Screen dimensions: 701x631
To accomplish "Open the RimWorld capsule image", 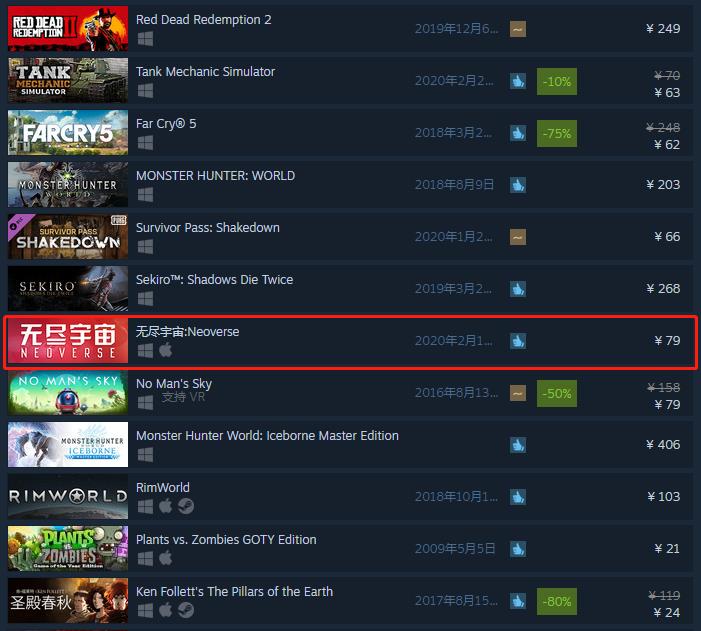I will (x=68, y=496).
